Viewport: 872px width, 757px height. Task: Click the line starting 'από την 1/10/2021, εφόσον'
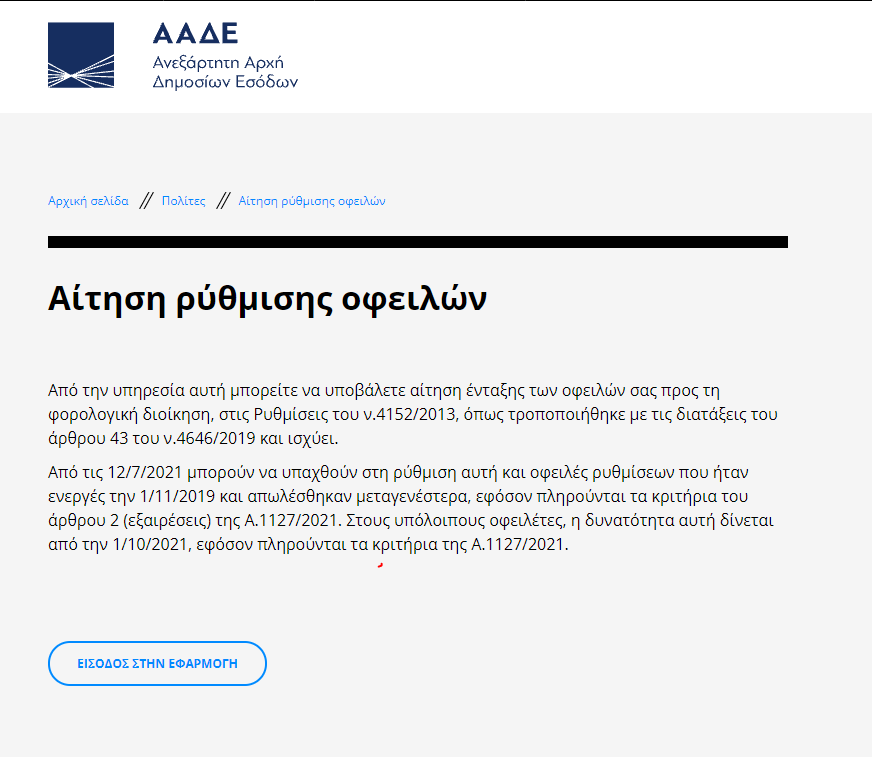(308, 544)
